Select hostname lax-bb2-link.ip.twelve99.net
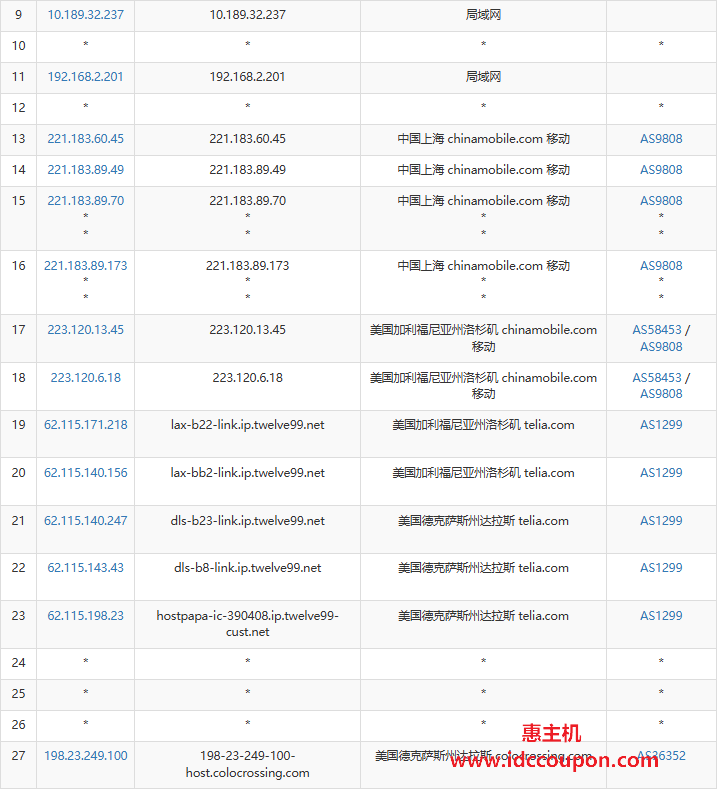The height and width of the screenshot is (789, 717). (x=248, y=472)
